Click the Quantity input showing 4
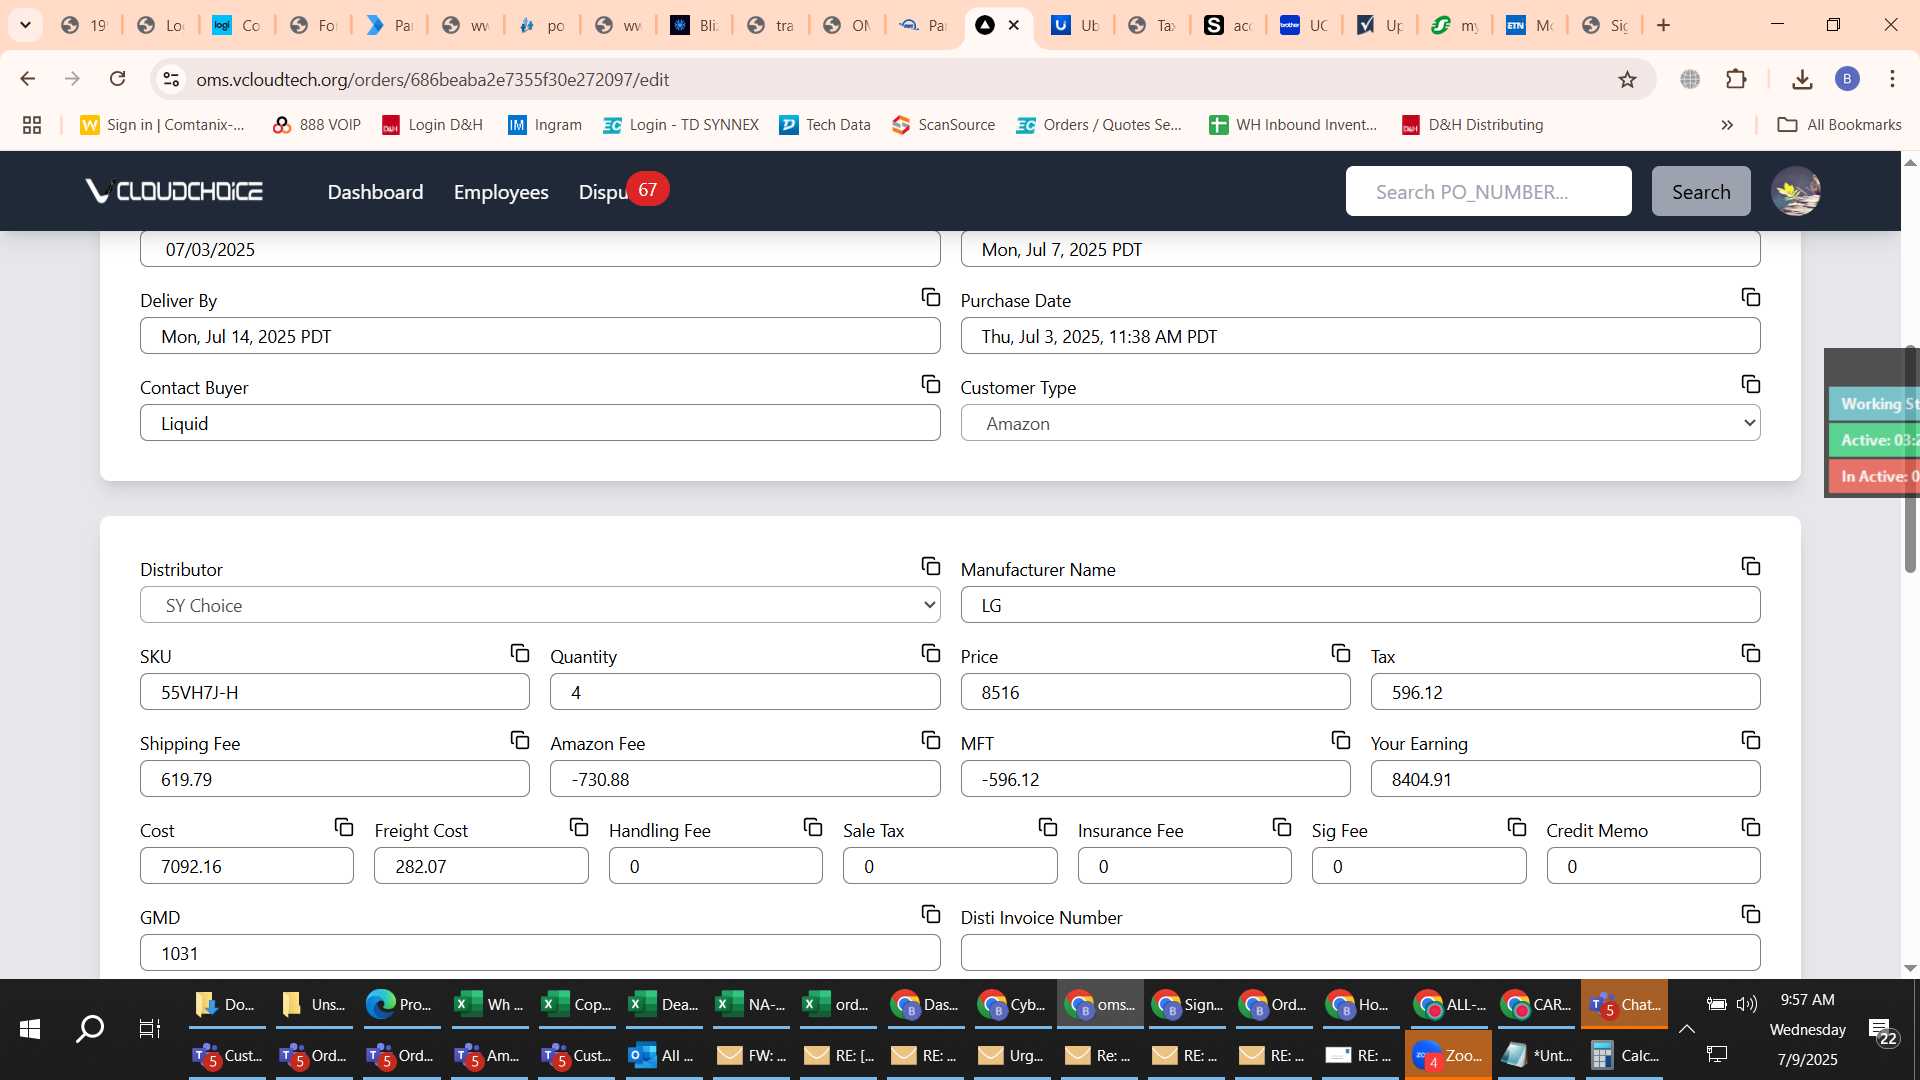Image resolution: width=1920 pixels, height=1080 pixels. [745, 692]
